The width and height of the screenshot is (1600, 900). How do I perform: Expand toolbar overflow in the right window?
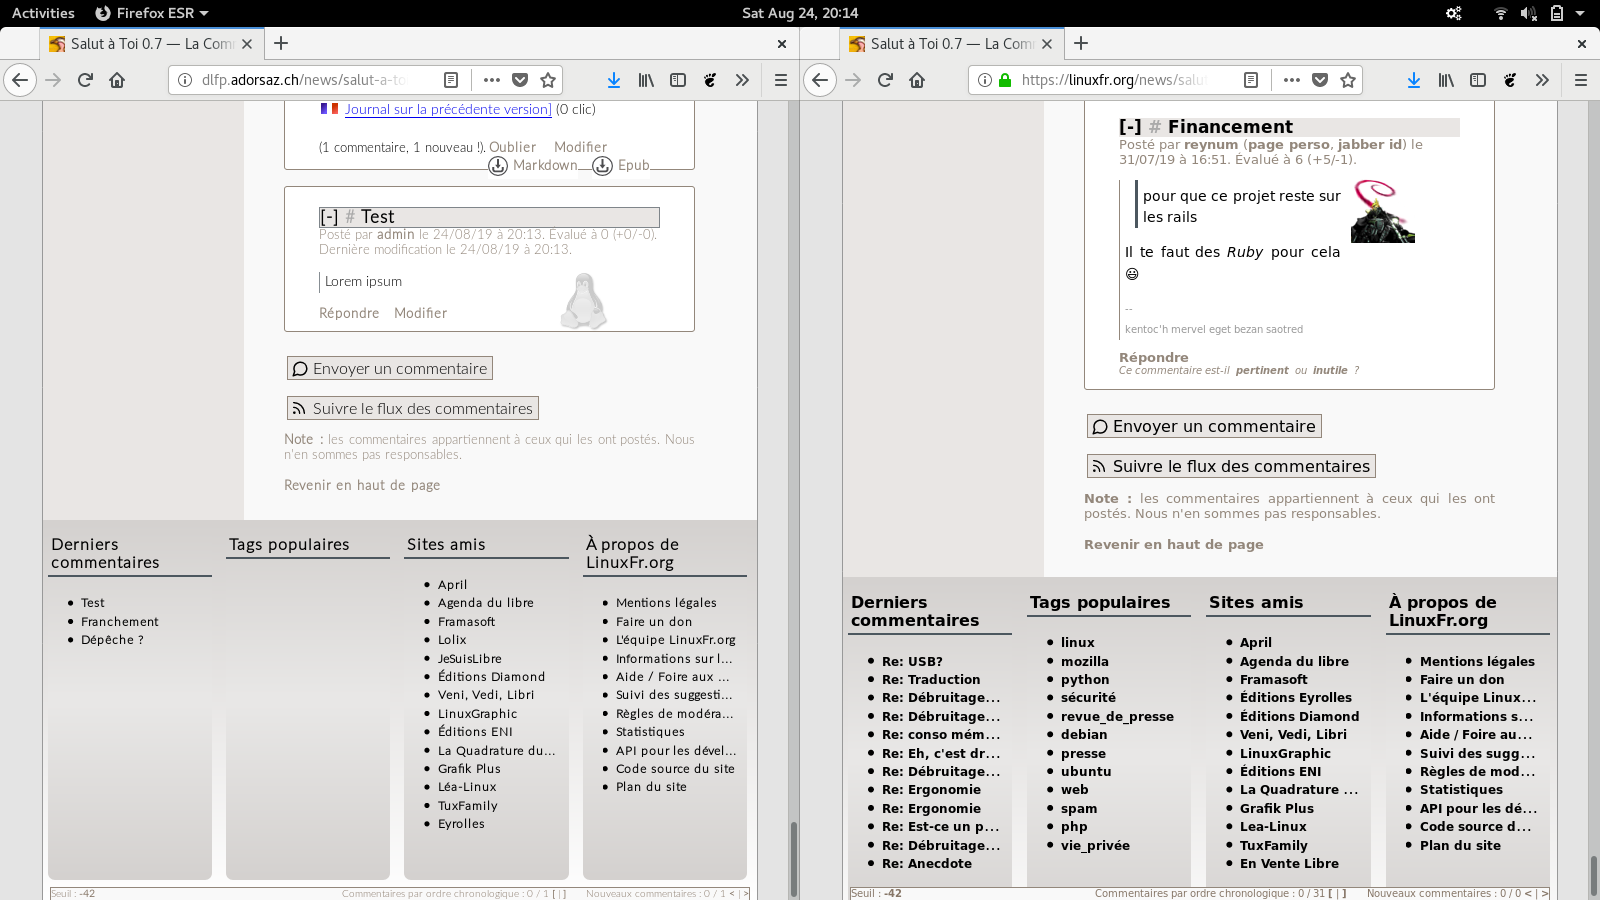pyautogui.click(x=1542, y=80)
